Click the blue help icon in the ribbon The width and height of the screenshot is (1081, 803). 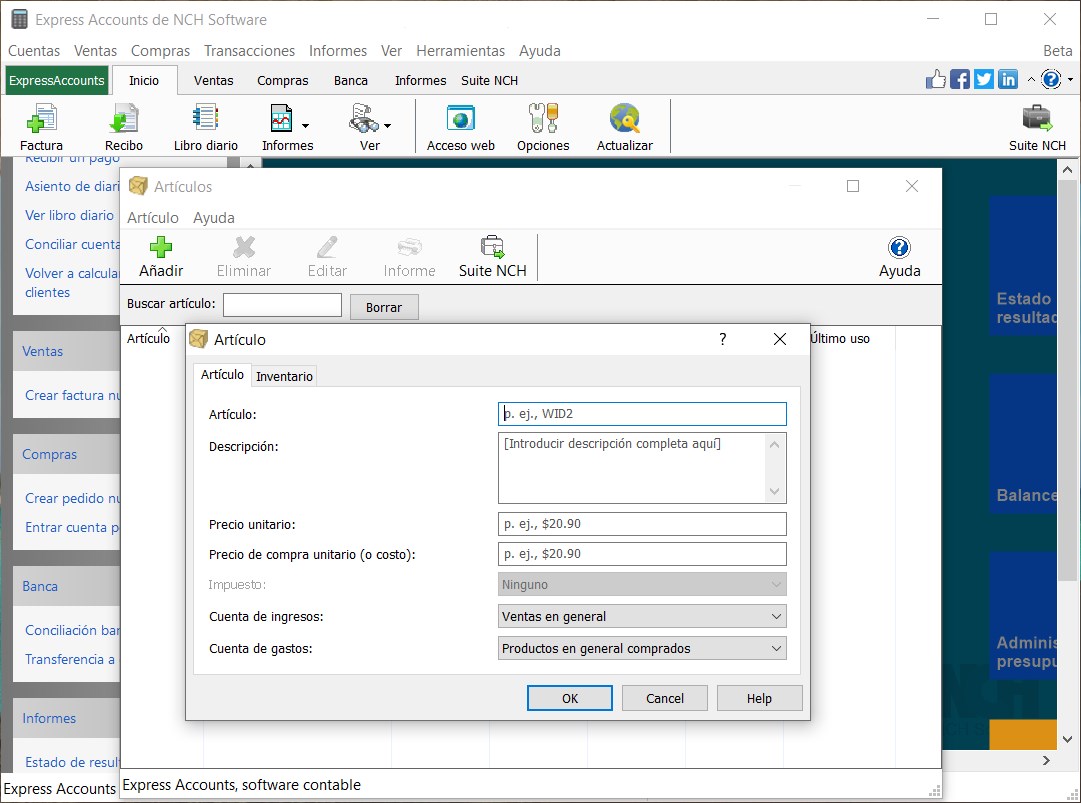click(1051, 80)
